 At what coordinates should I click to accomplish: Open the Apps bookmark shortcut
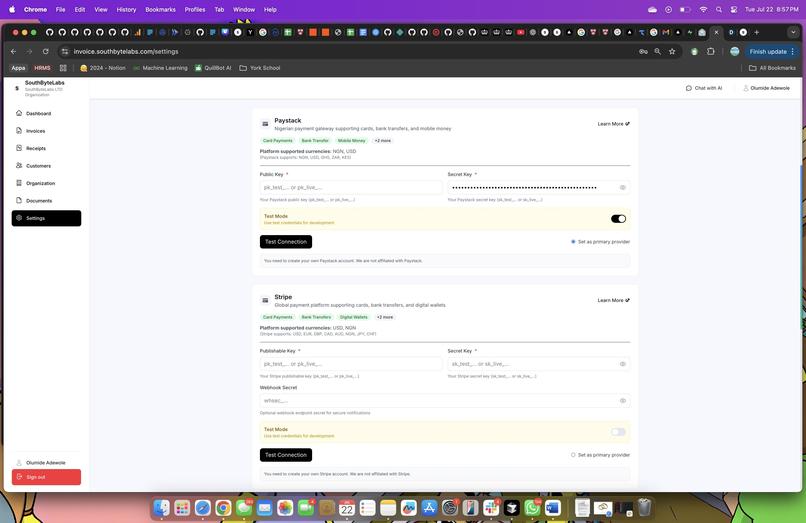[18, 68]
